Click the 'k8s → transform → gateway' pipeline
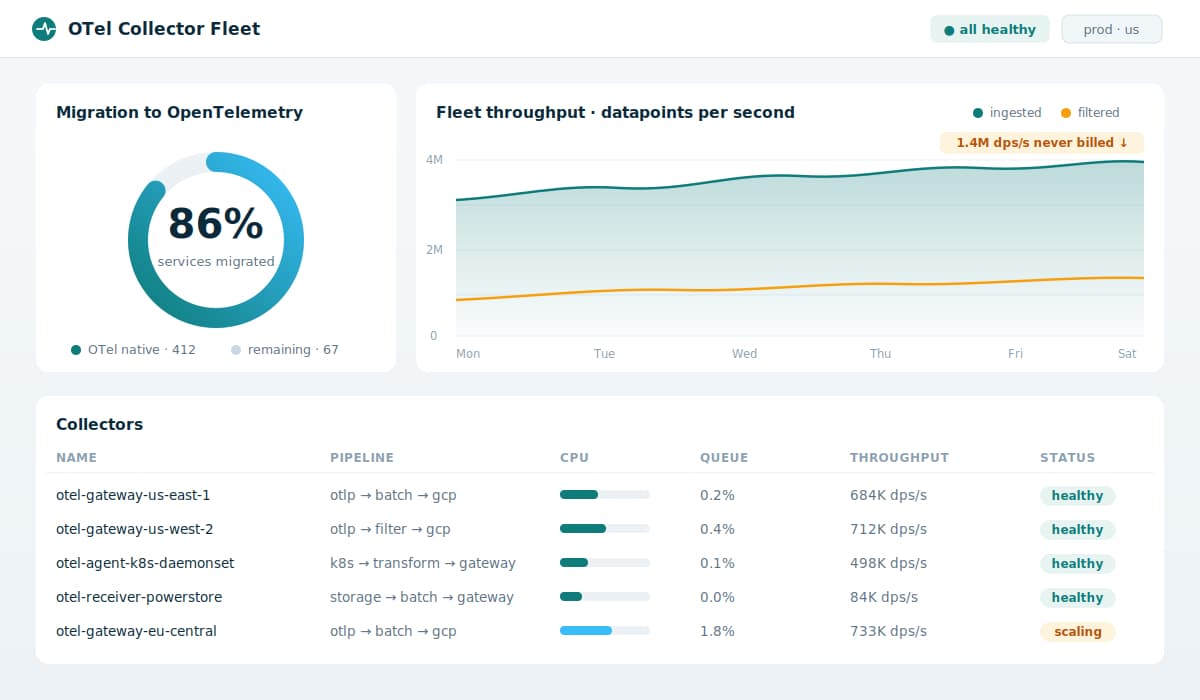This screenshot has width=1200, height=700. pos(423,563)
